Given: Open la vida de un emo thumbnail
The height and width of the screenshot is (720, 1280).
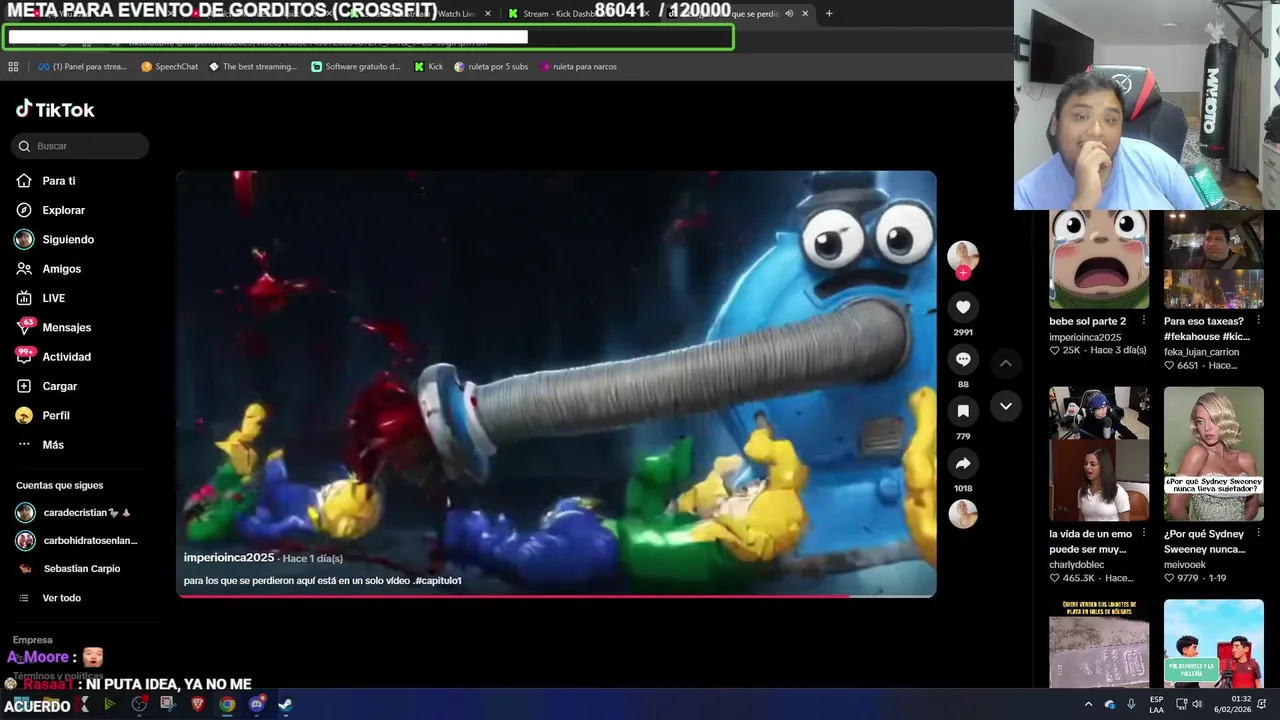Looking at the screenshot, I should (x=1099, y=454).
